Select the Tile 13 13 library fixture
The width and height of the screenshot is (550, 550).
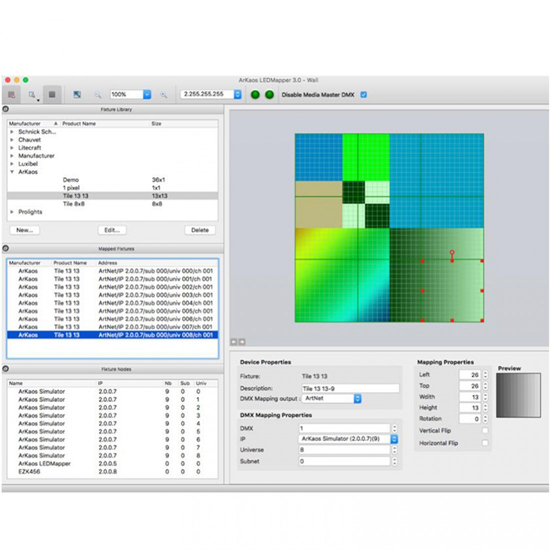112,196
